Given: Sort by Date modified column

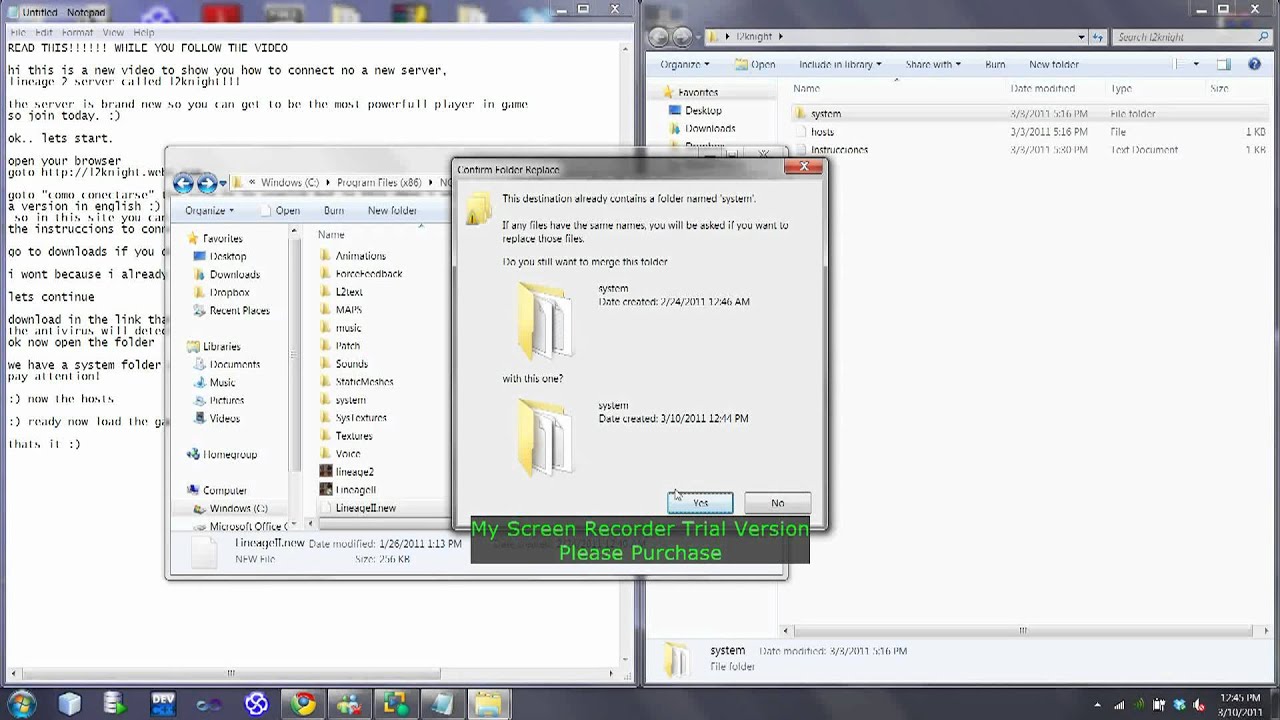Looking at the screenshot, I should [x=1042, y=89].
